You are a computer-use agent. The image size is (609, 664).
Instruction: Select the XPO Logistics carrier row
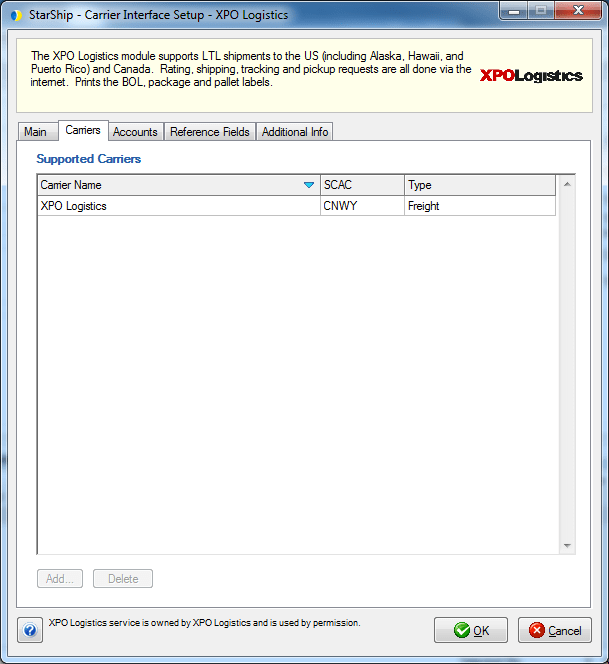tap(296, 206)
